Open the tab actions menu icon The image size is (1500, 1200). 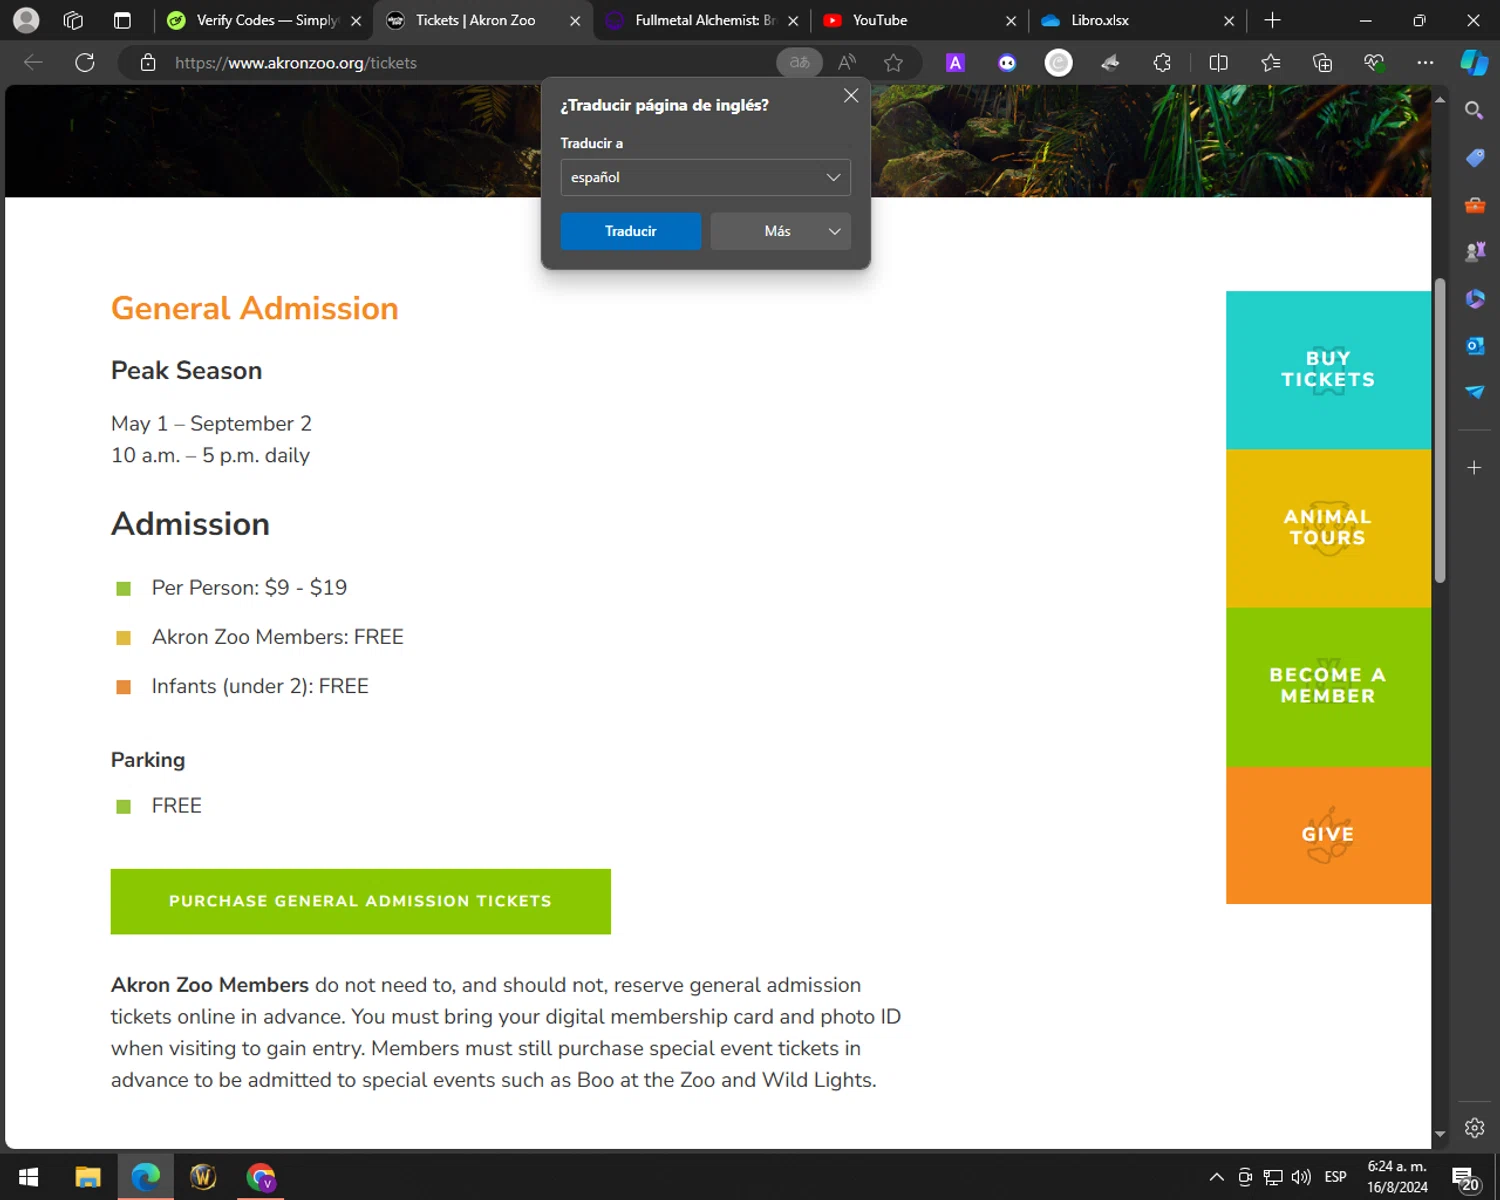(x=122, y=20)
